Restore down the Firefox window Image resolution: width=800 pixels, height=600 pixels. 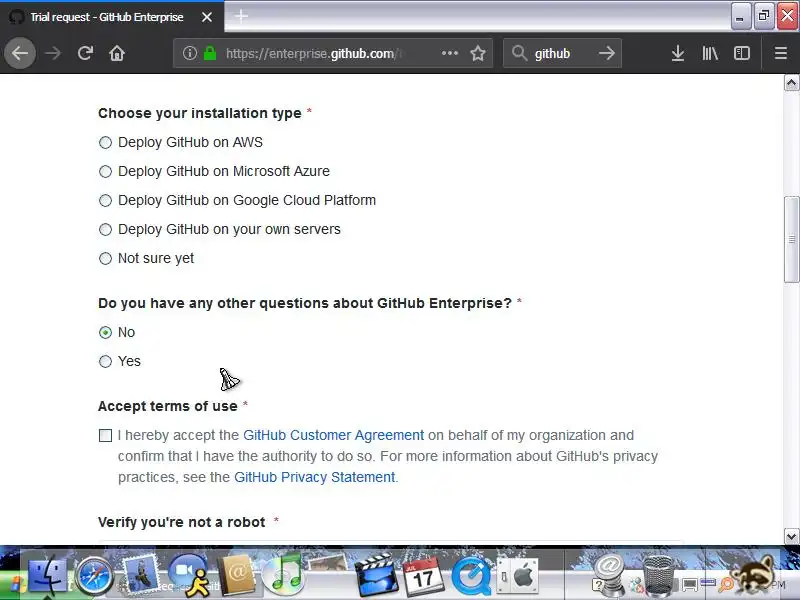coord(764,16)
